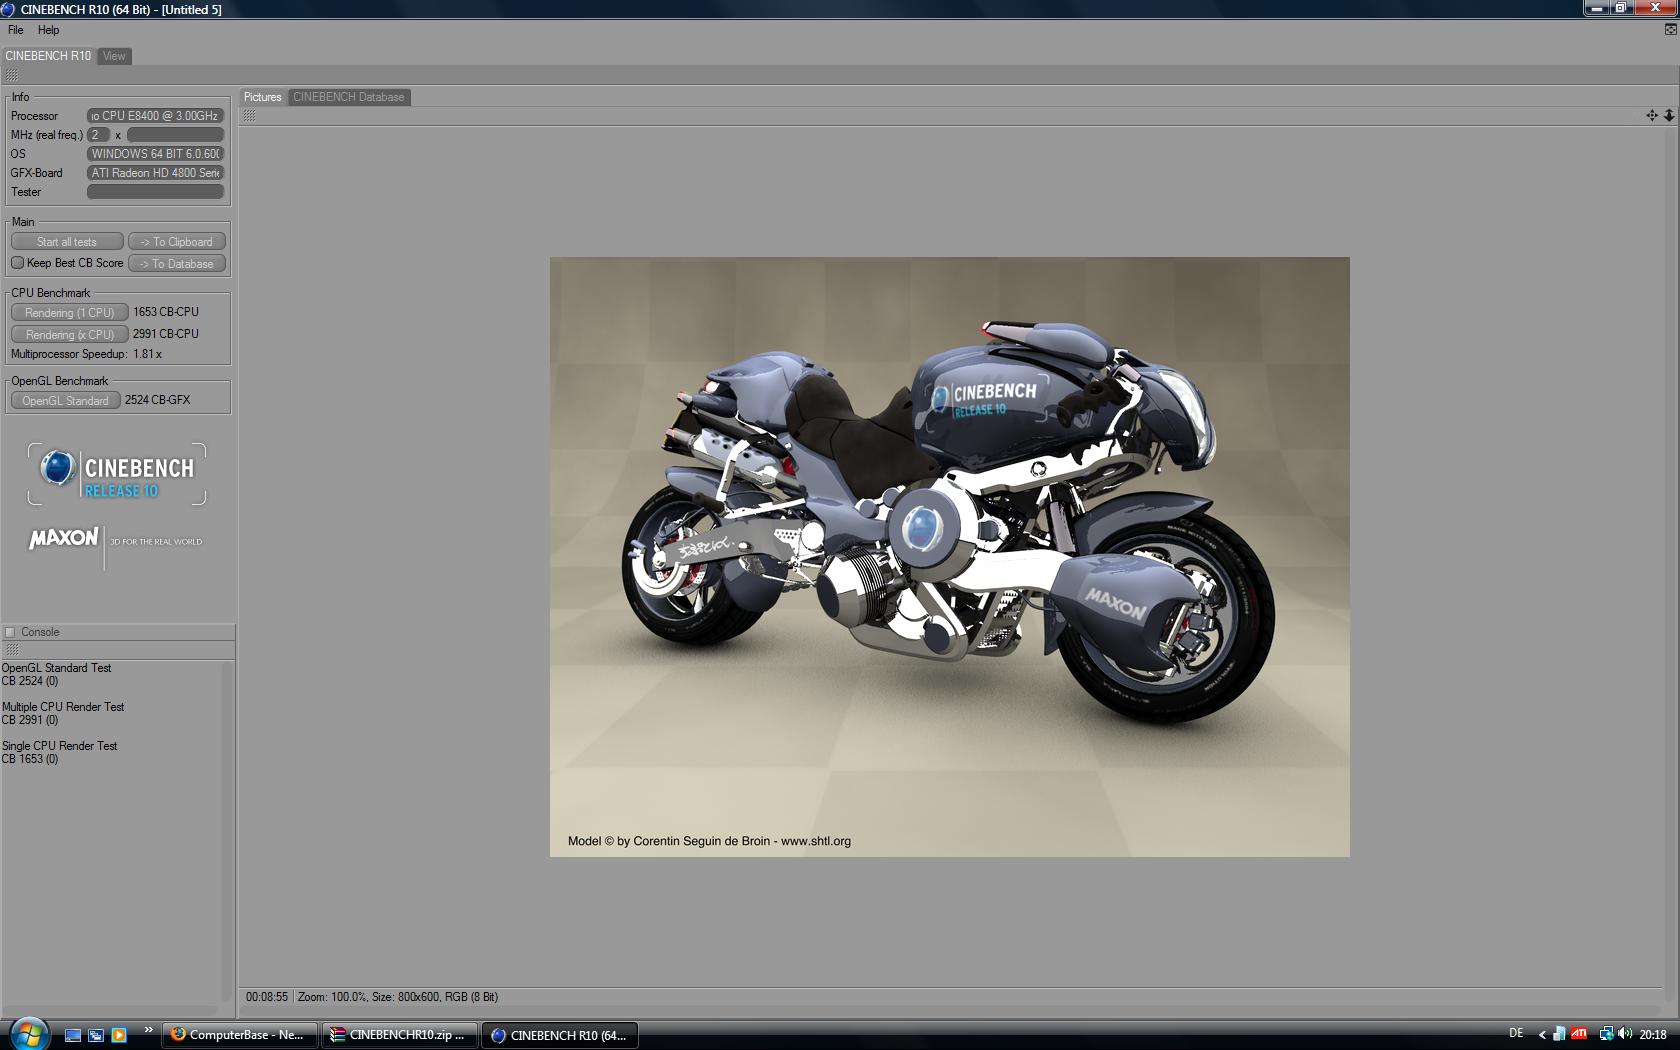Click the network tray icon

pos(1606,1034)
